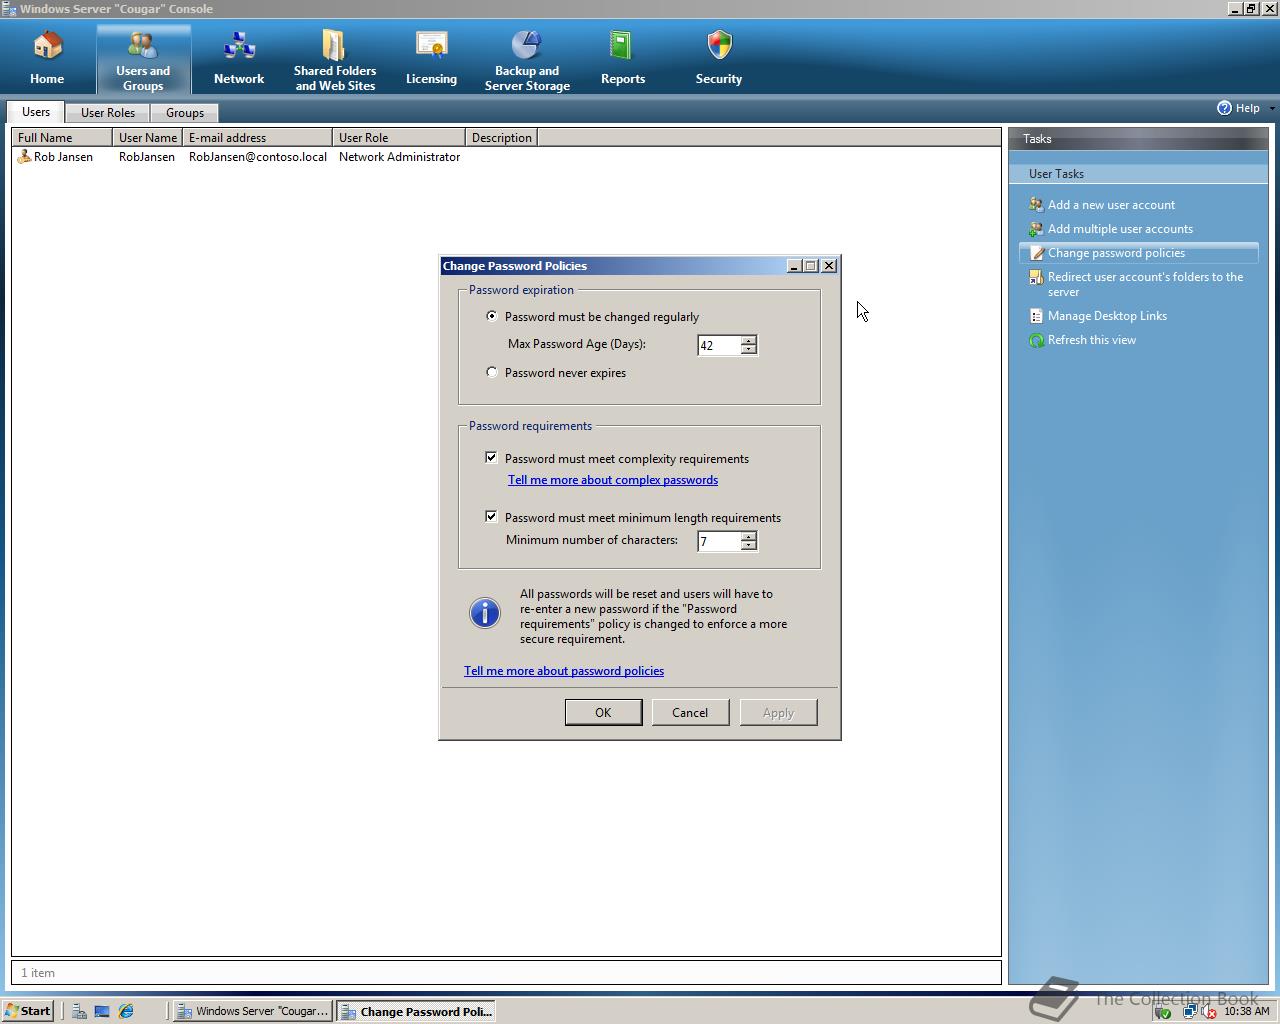This screenshot has height=1024, width=1280.
Task: Open the Reports section
Action: coord(623,58)
